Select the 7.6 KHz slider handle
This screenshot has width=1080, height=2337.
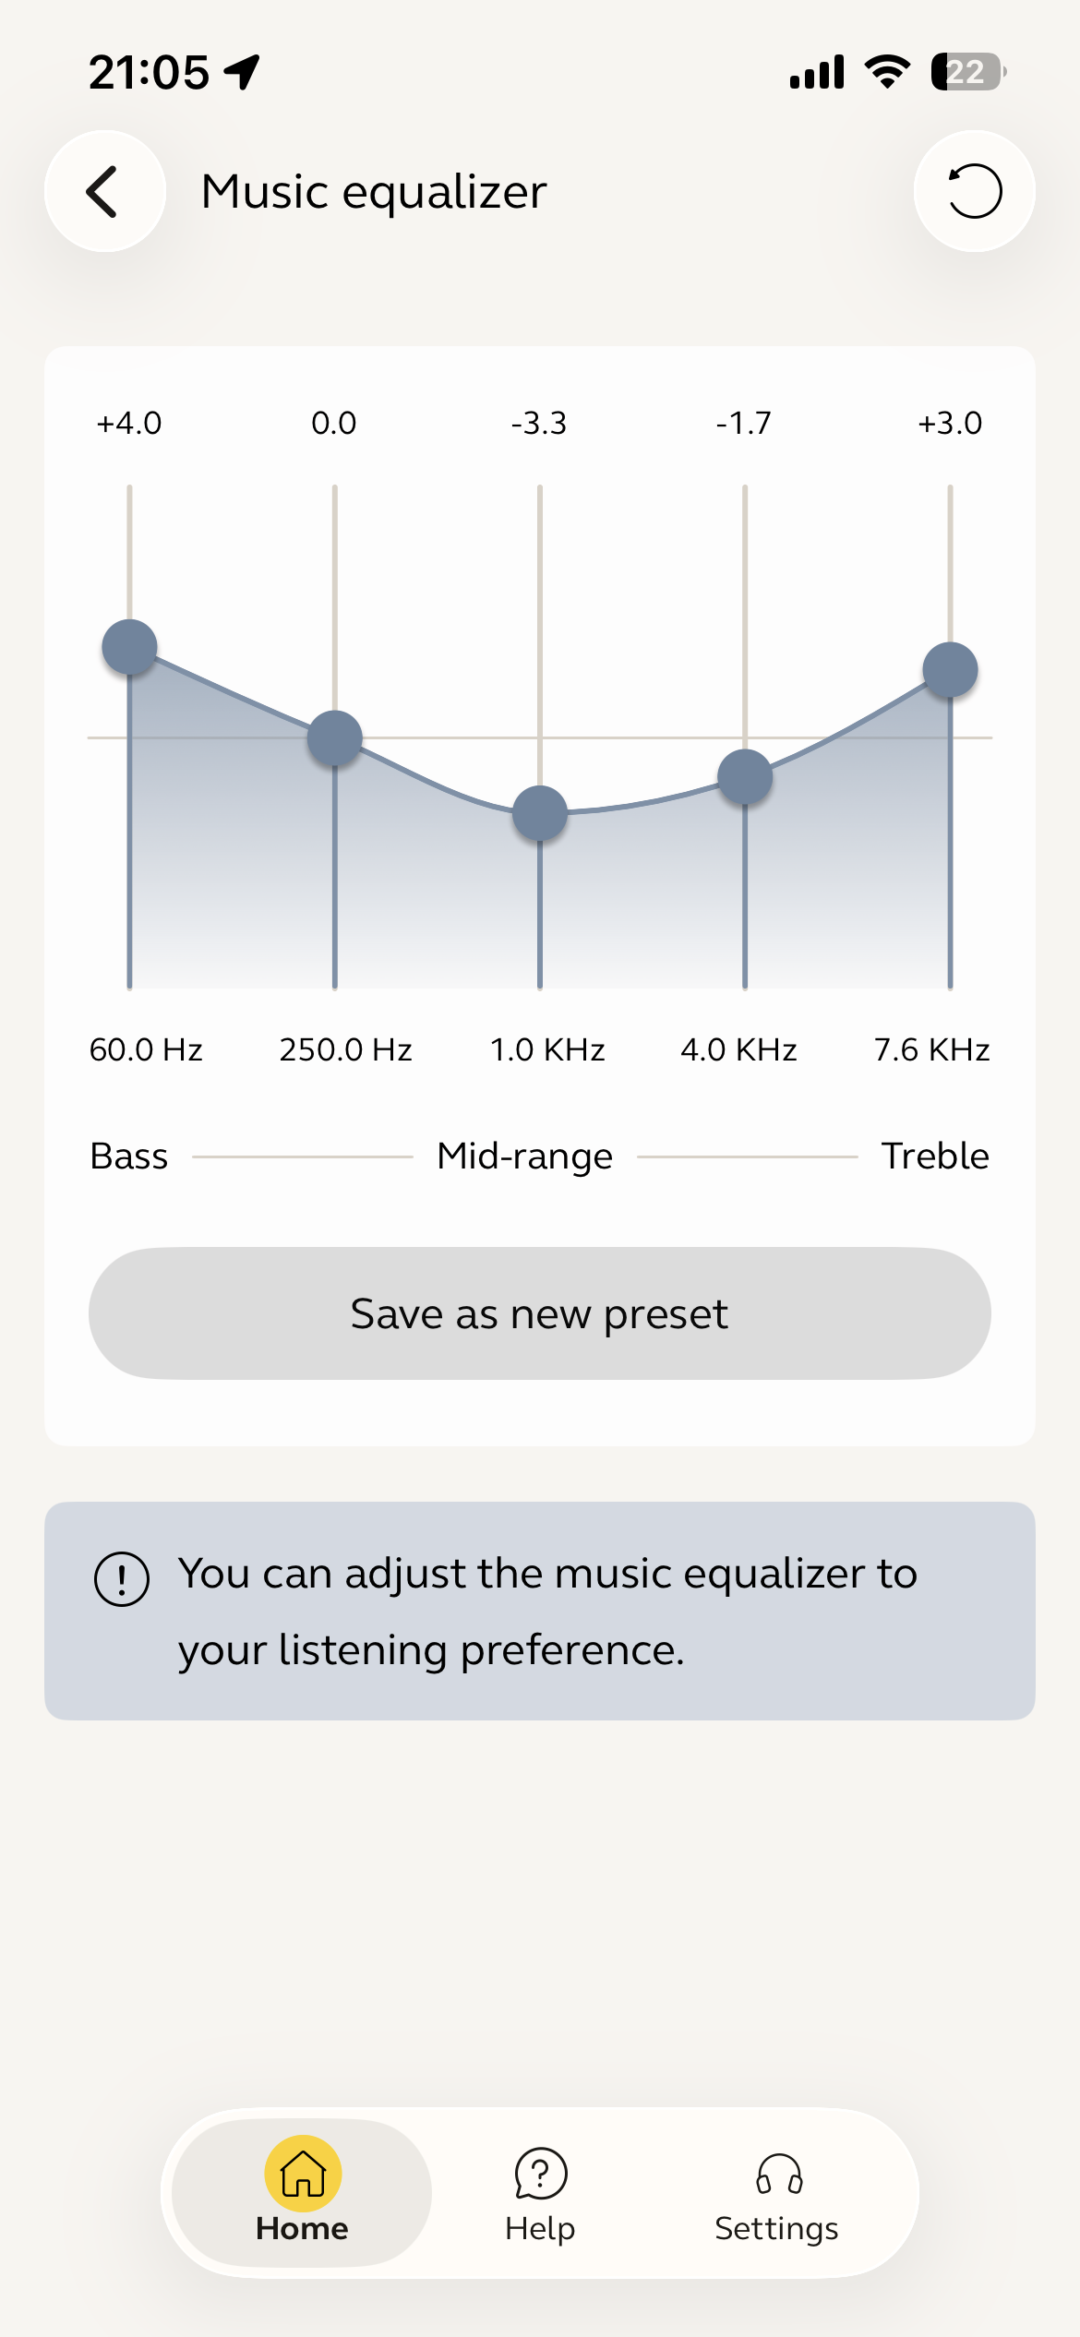click(950, 670)
